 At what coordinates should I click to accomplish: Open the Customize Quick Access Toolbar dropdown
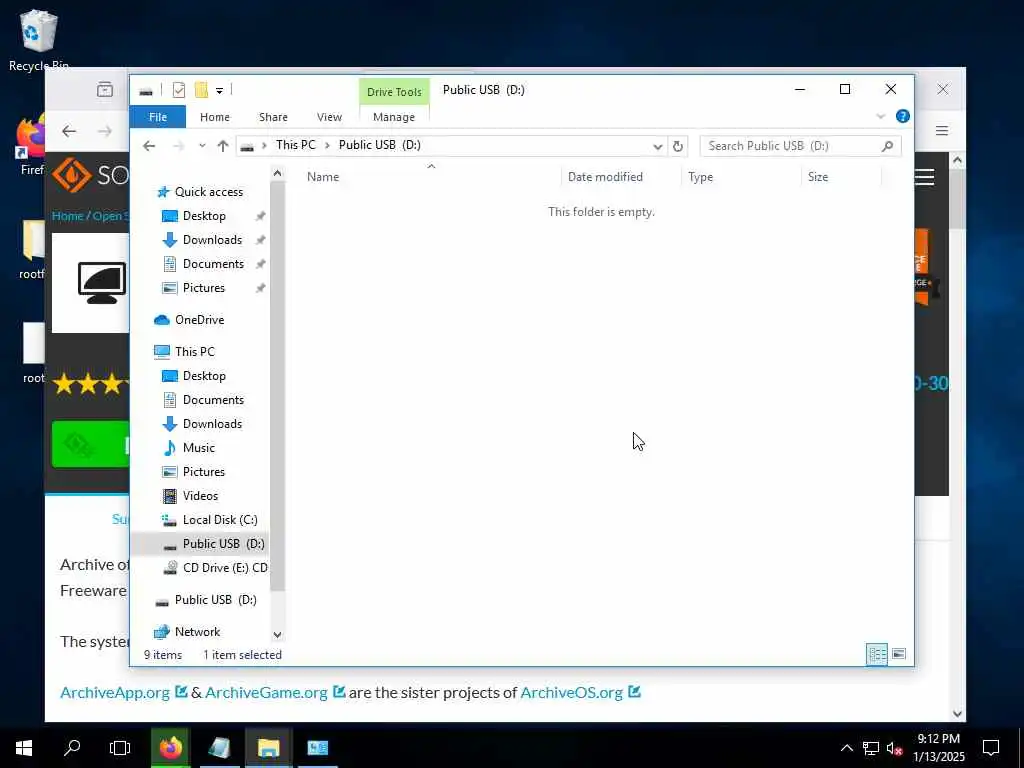pos(219,91)
